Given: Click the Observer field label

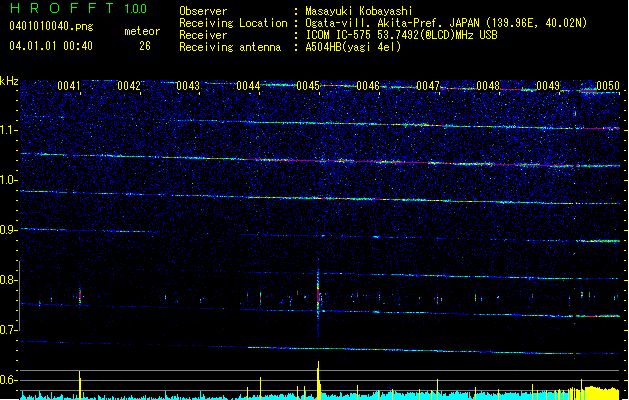Looking at the screenshot, I should pyautogui.click(x=203, y=11).
